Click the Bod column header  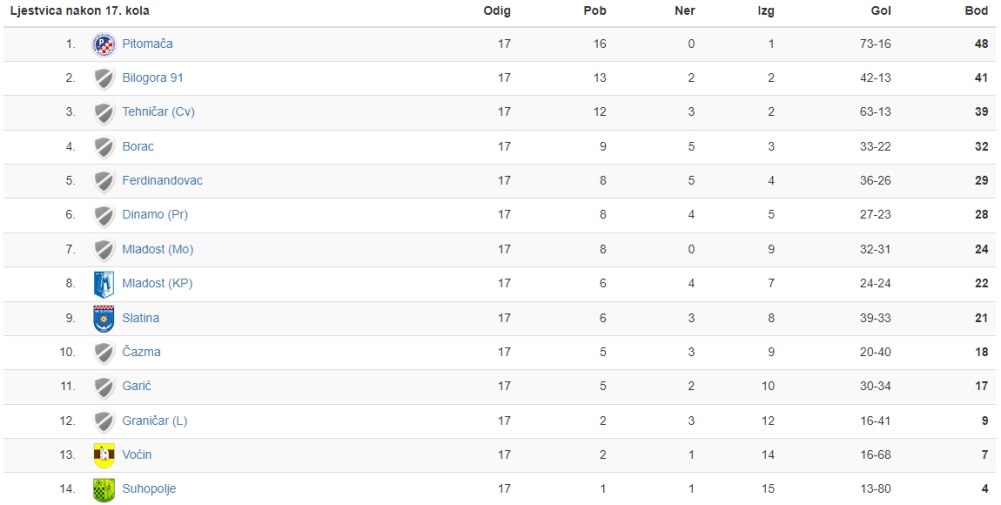pyautogui.click(x=976, y=11)
